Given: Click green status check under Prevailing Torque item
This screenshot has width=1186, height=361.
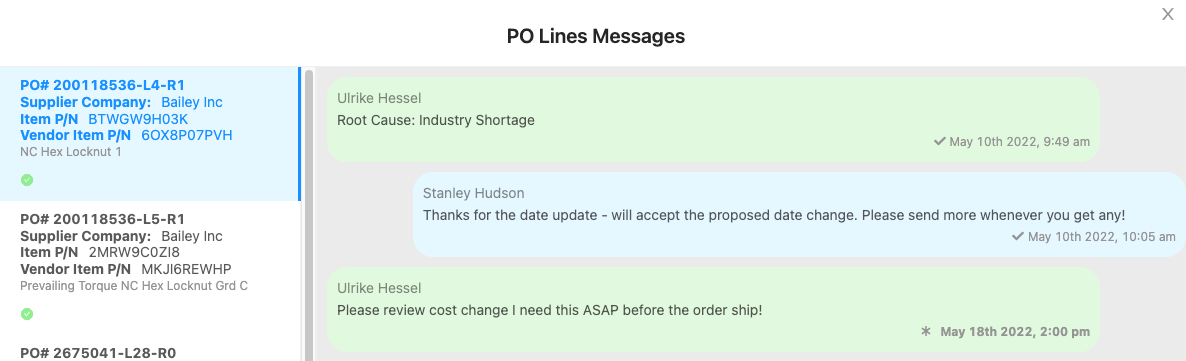Looking at the screenshot, I should (x=26, y=313).
